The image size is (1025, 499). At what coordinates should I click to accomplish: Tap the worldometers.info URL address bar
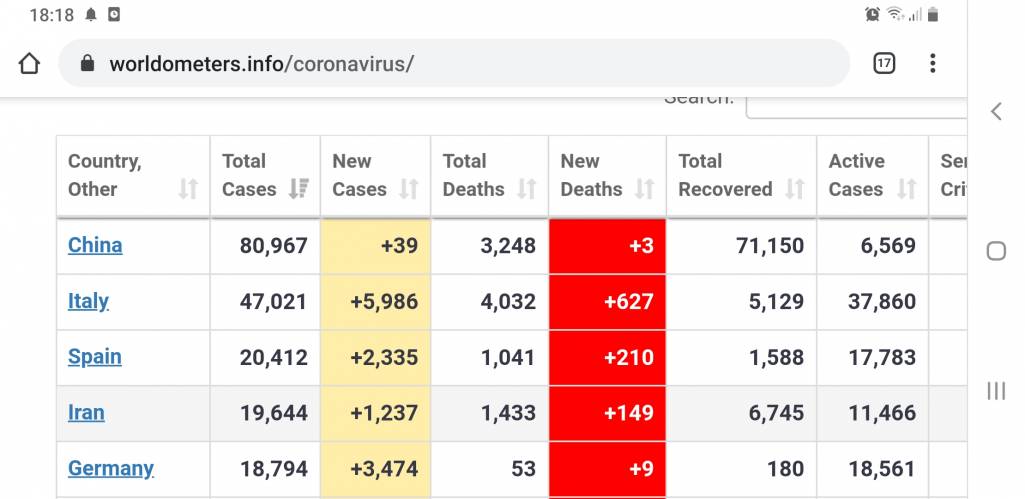tap(450, 64)
